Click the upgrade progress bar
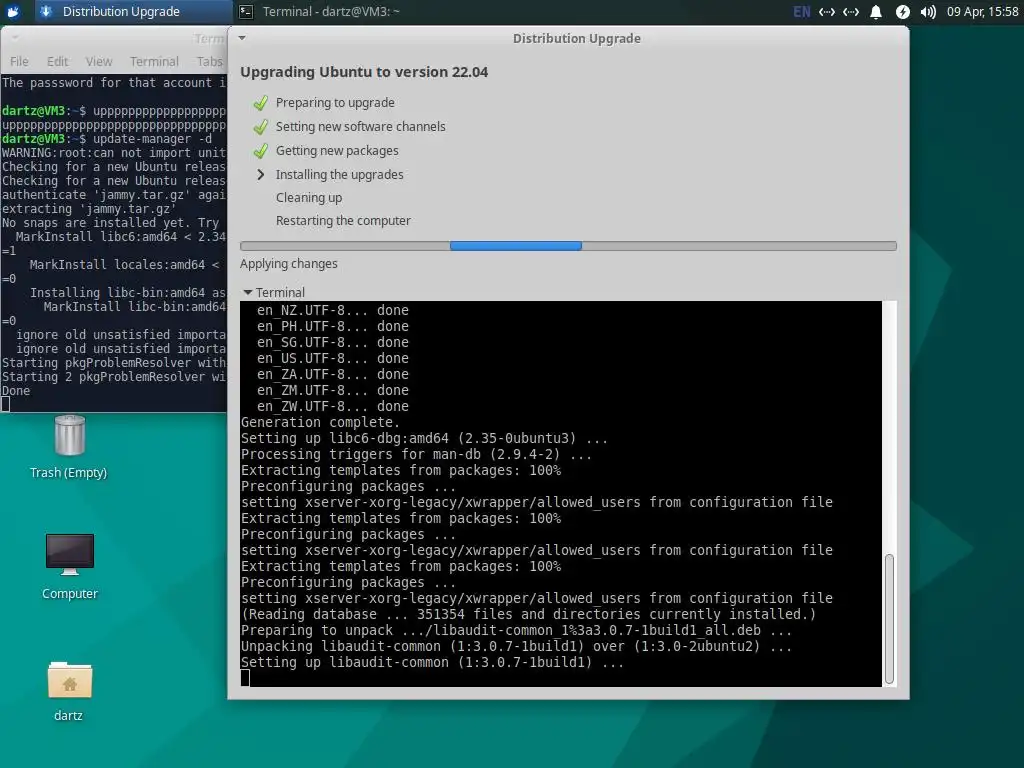This screenshot has height=768, width=1024. point(568,246)
